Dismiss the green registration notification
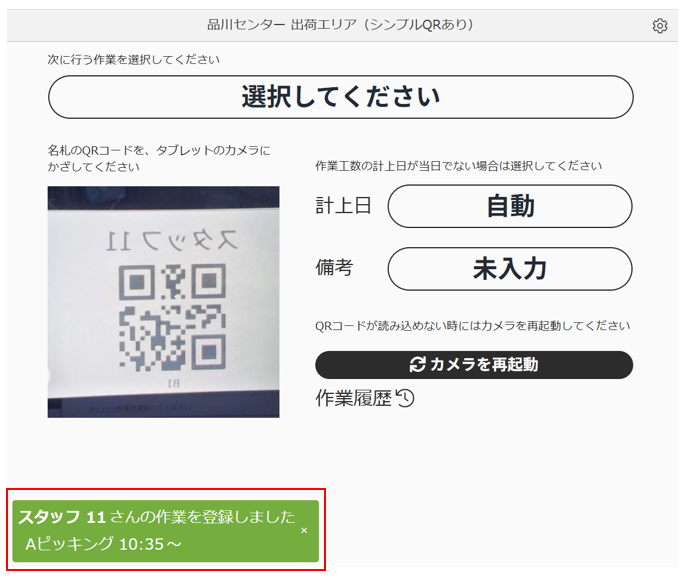686x582 pixels. [x=304, y=530]
